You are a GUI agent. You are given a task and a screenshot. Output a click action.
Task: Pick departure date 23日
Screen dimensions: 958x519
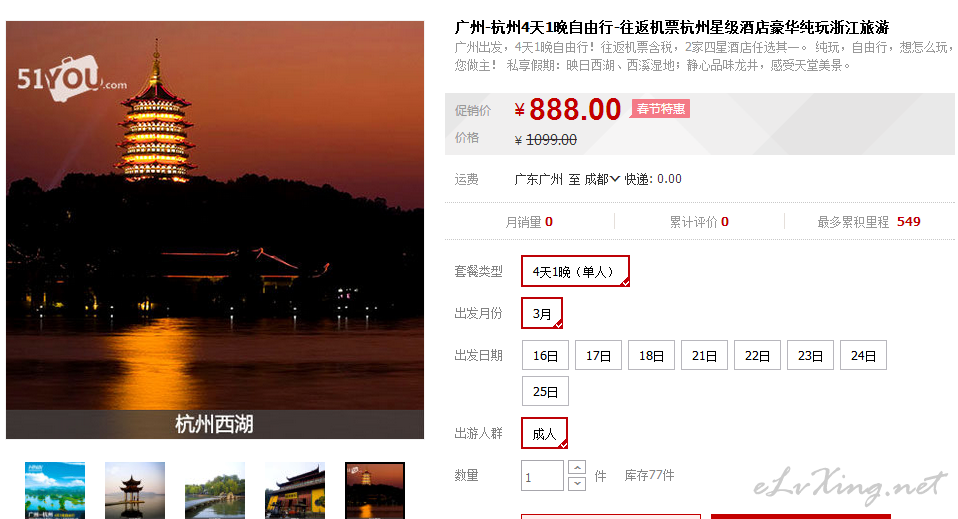[810, 355]
